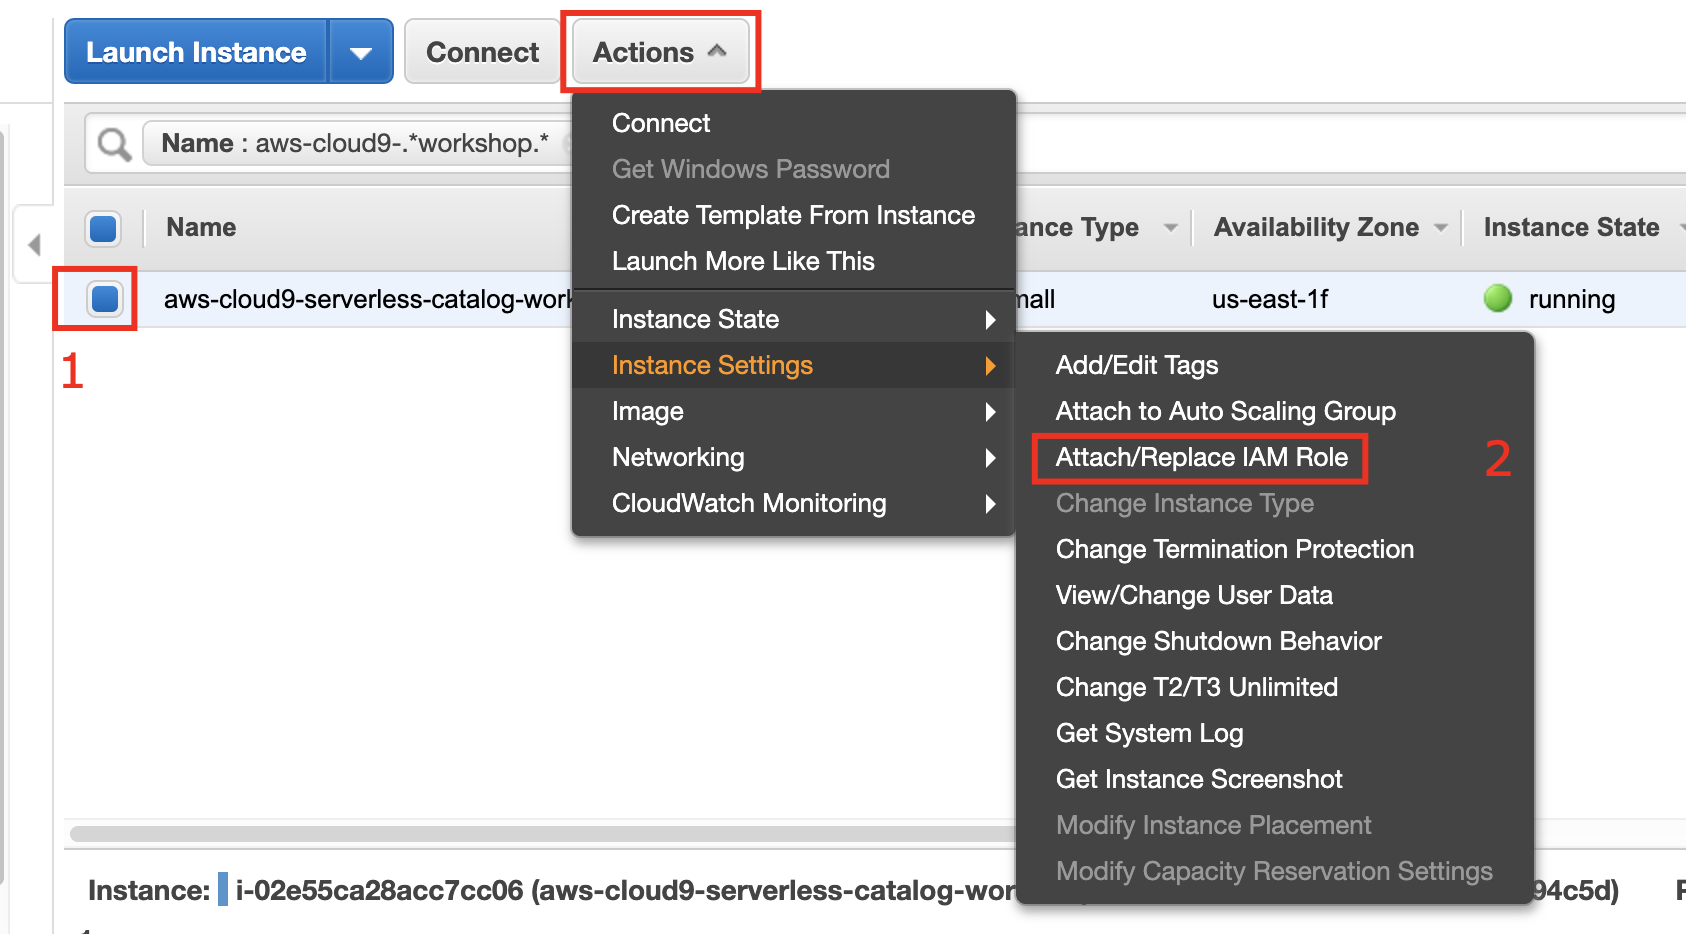Click the green running status icon

1498,298
